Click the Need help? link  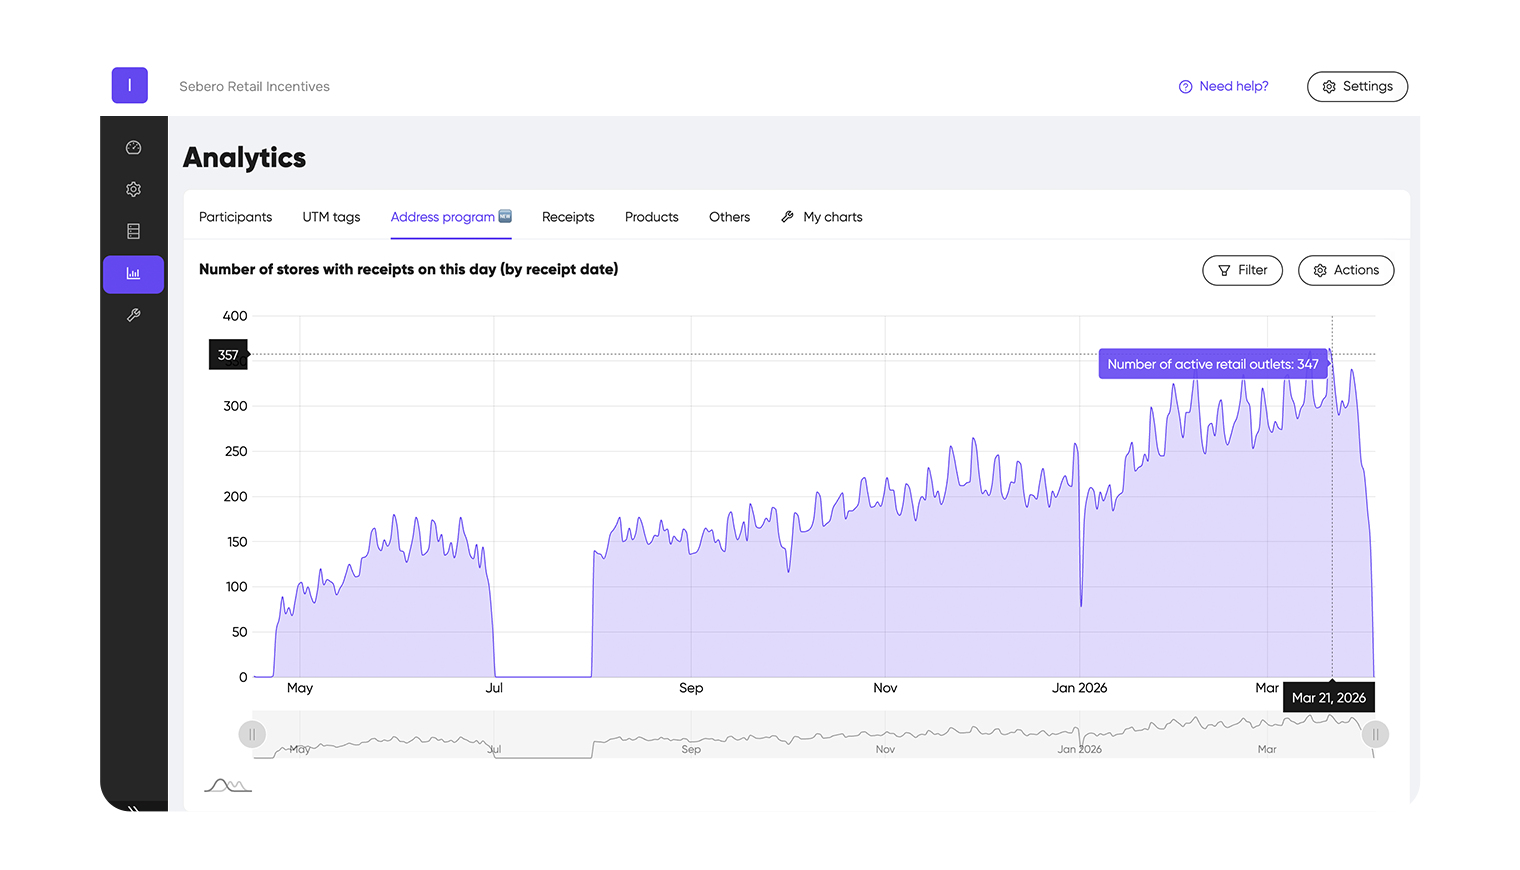tap(1233, 86)
